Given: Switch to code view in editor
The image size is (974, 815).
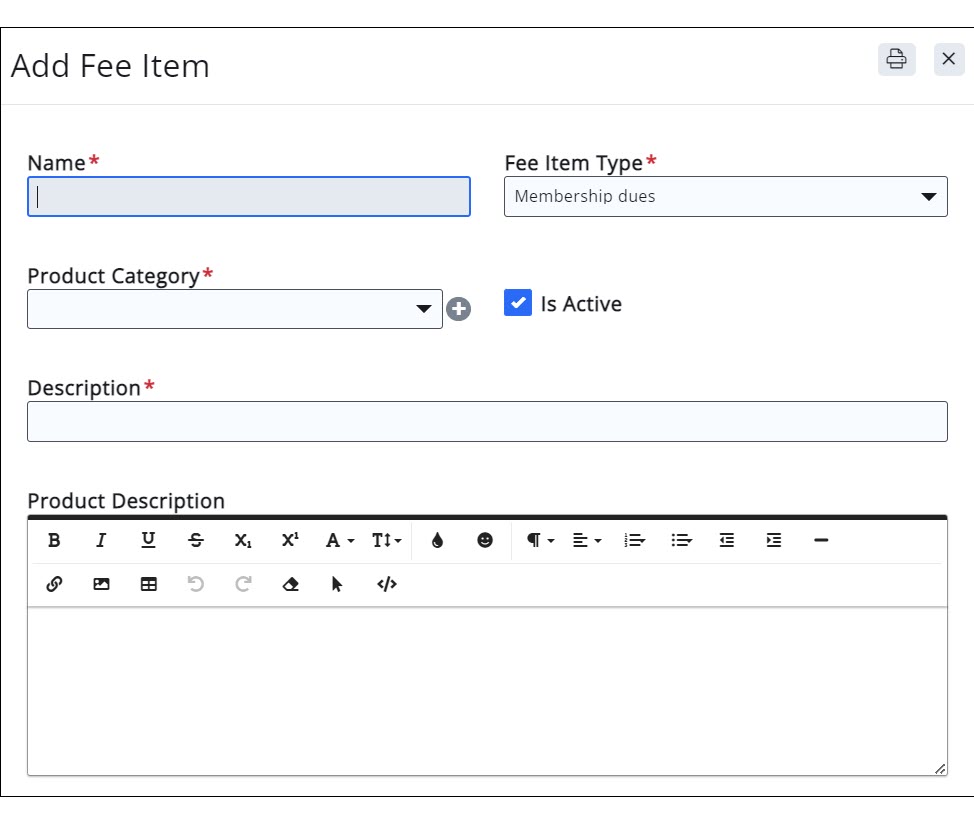Looking at the screenshot, I should pyautogui.click(x=387, y=584).
